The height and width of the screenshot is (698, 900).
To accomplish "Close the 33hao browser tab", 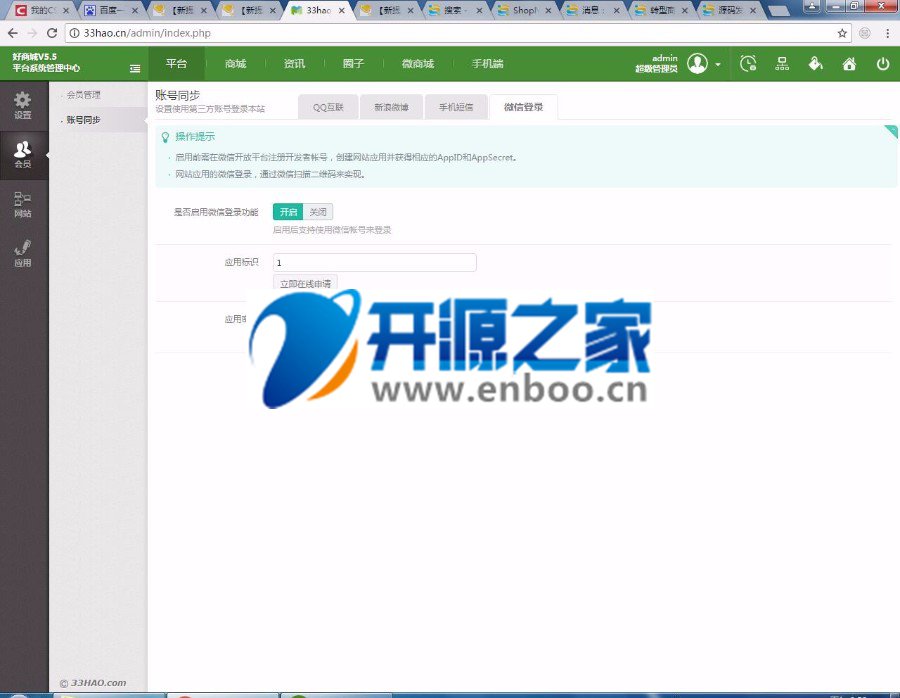I will point(342,10).
